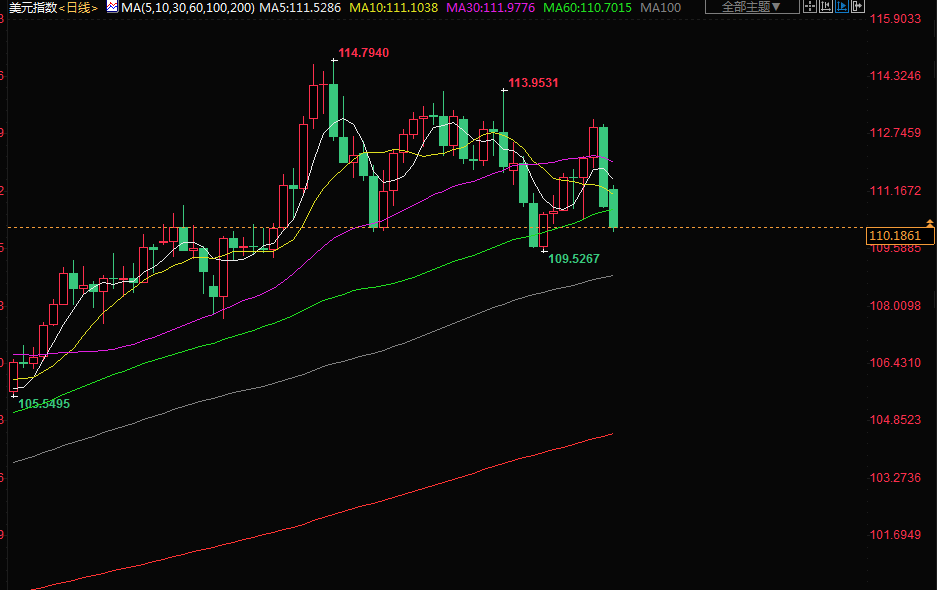Click the 110.1861 current price tag
The image size is (937, 590).
pos(900,236)
